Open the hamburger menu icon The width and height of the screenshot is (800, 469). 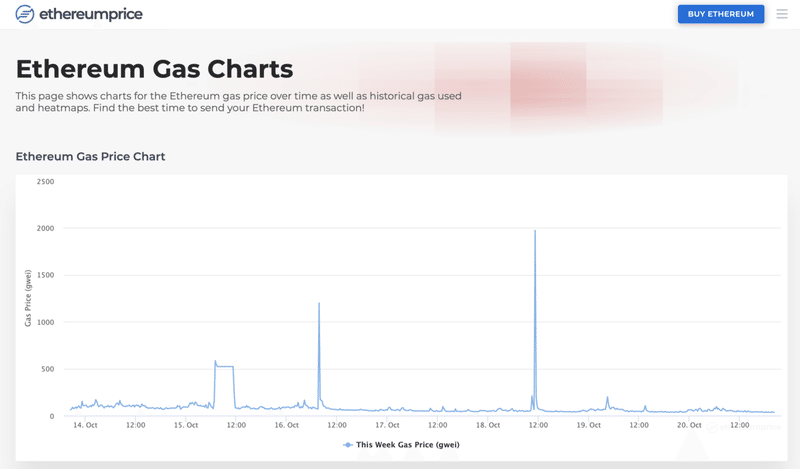pyautogui.click(x=782, y=14)
